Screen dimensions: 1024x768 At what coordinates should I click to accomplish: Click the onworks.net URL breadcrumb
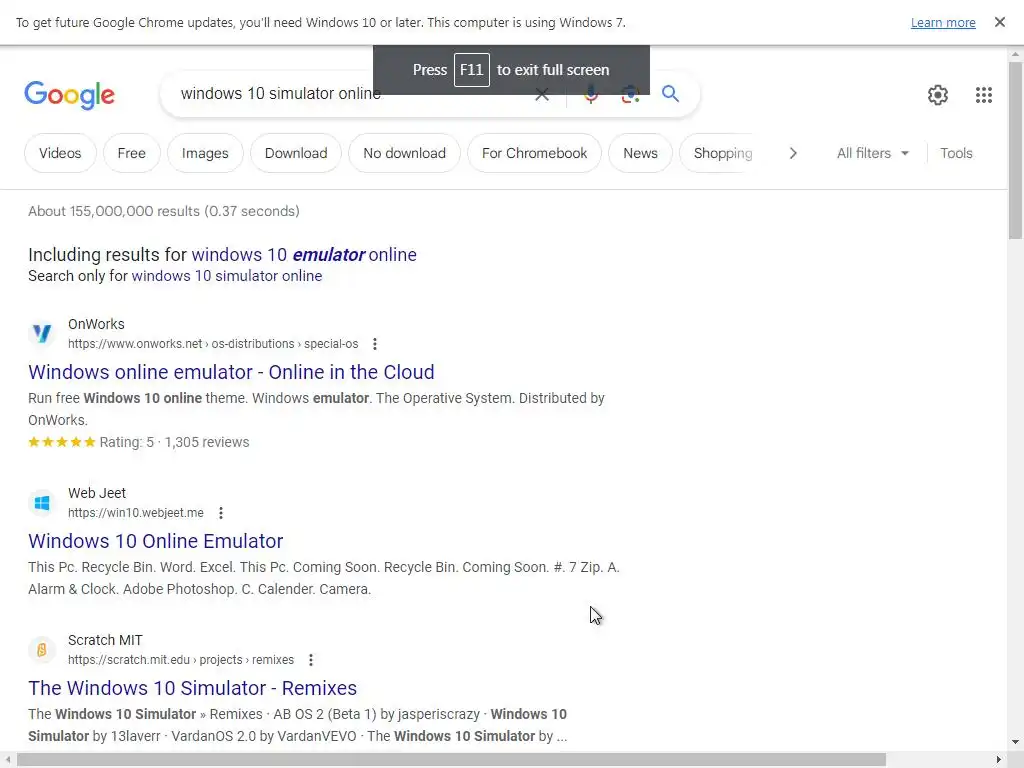tap(213, 344)
